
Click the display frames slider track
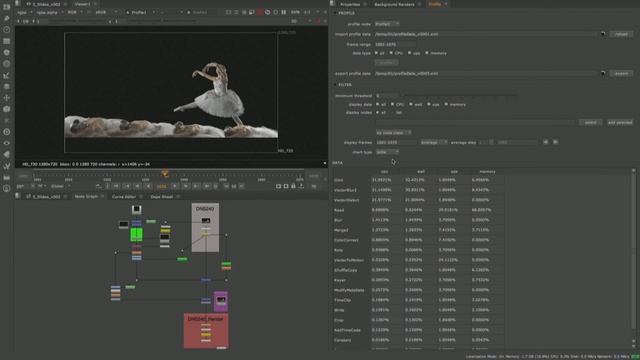pyautogui.click(x=517, y=142)
